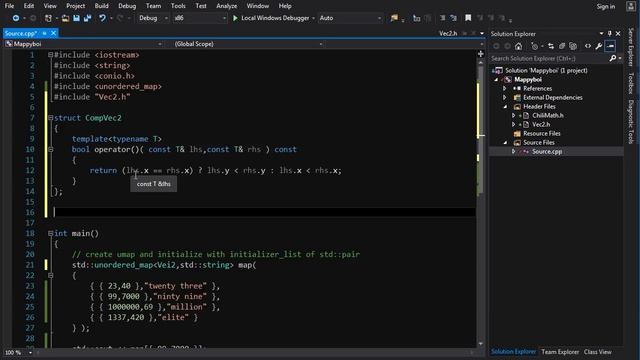The width and height of the screenshot is (640, 360).
Task: Click the editor scroll-down arrow
Action: point(480,344)
